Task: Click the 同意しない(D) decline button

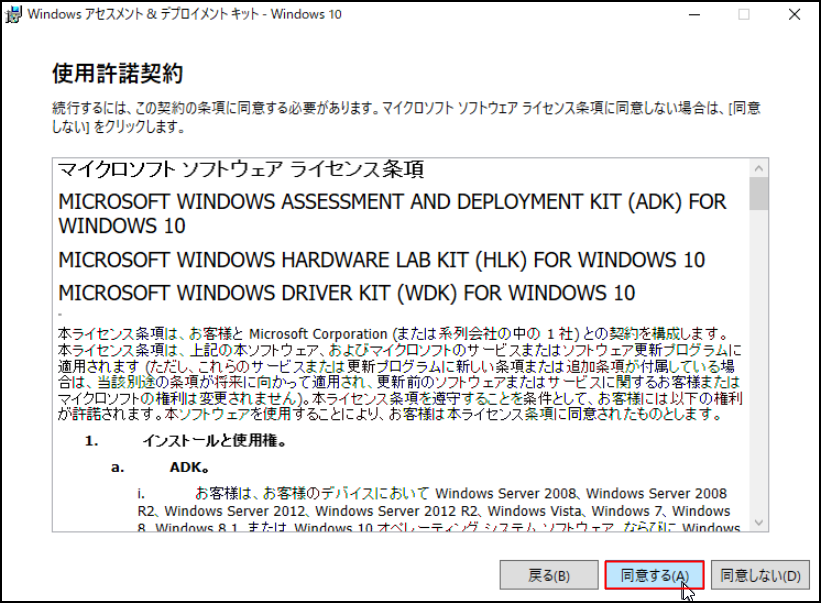Action: coord(760,575)
